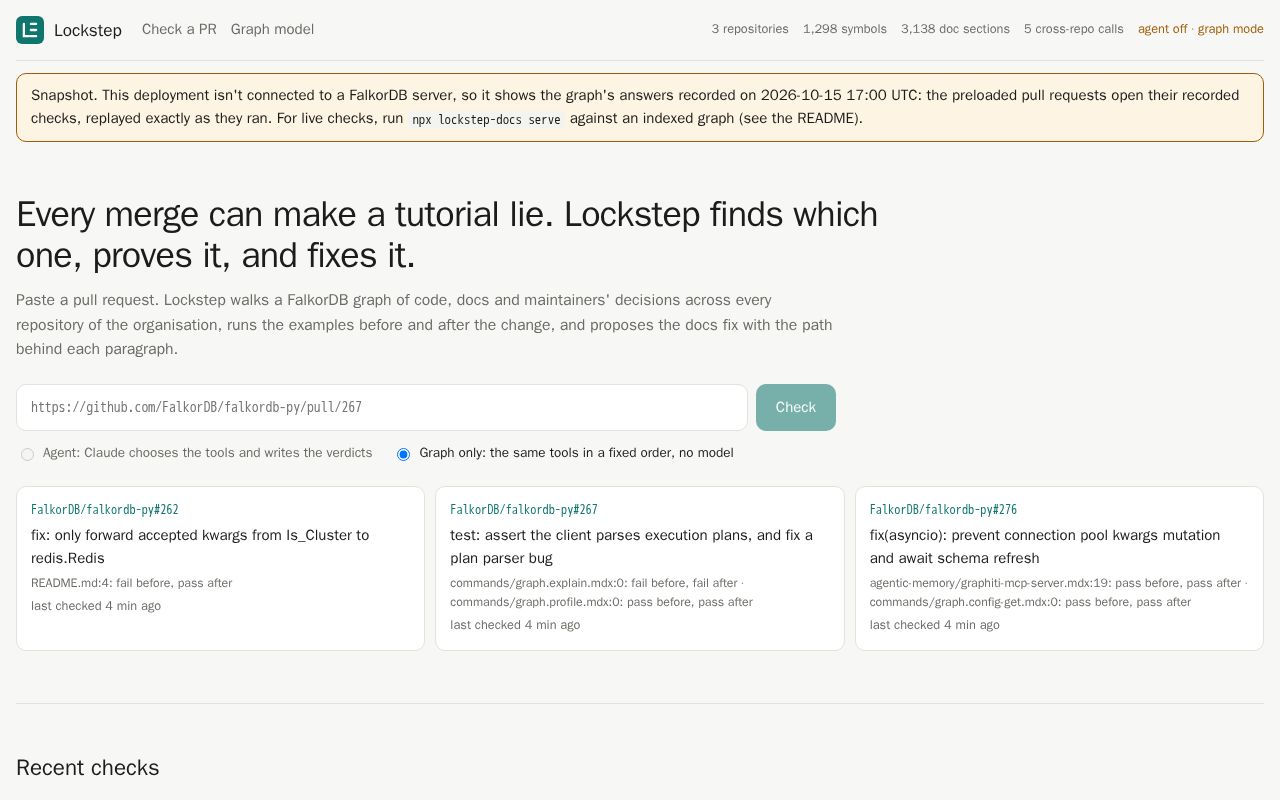Focus the pull request URL input field
Screen dimensions: 1280x800
click(x=382, y=407)
